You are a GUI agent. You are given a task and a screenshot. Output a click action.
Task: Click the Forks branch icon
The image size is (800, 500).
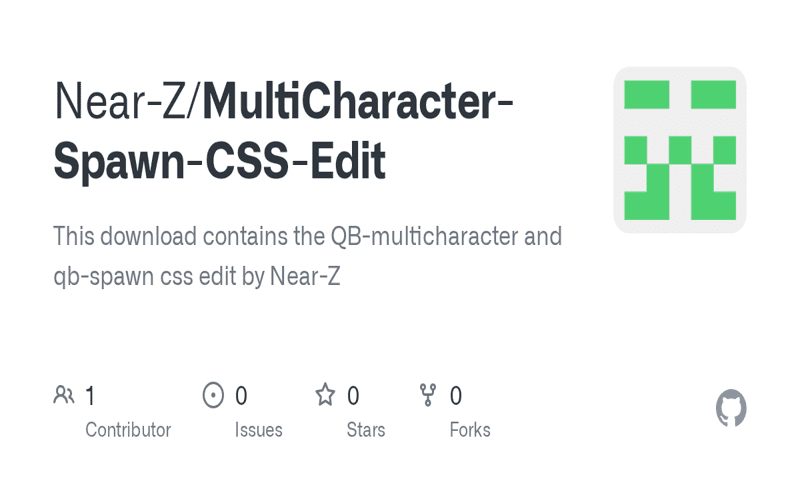tap(428, 395)
